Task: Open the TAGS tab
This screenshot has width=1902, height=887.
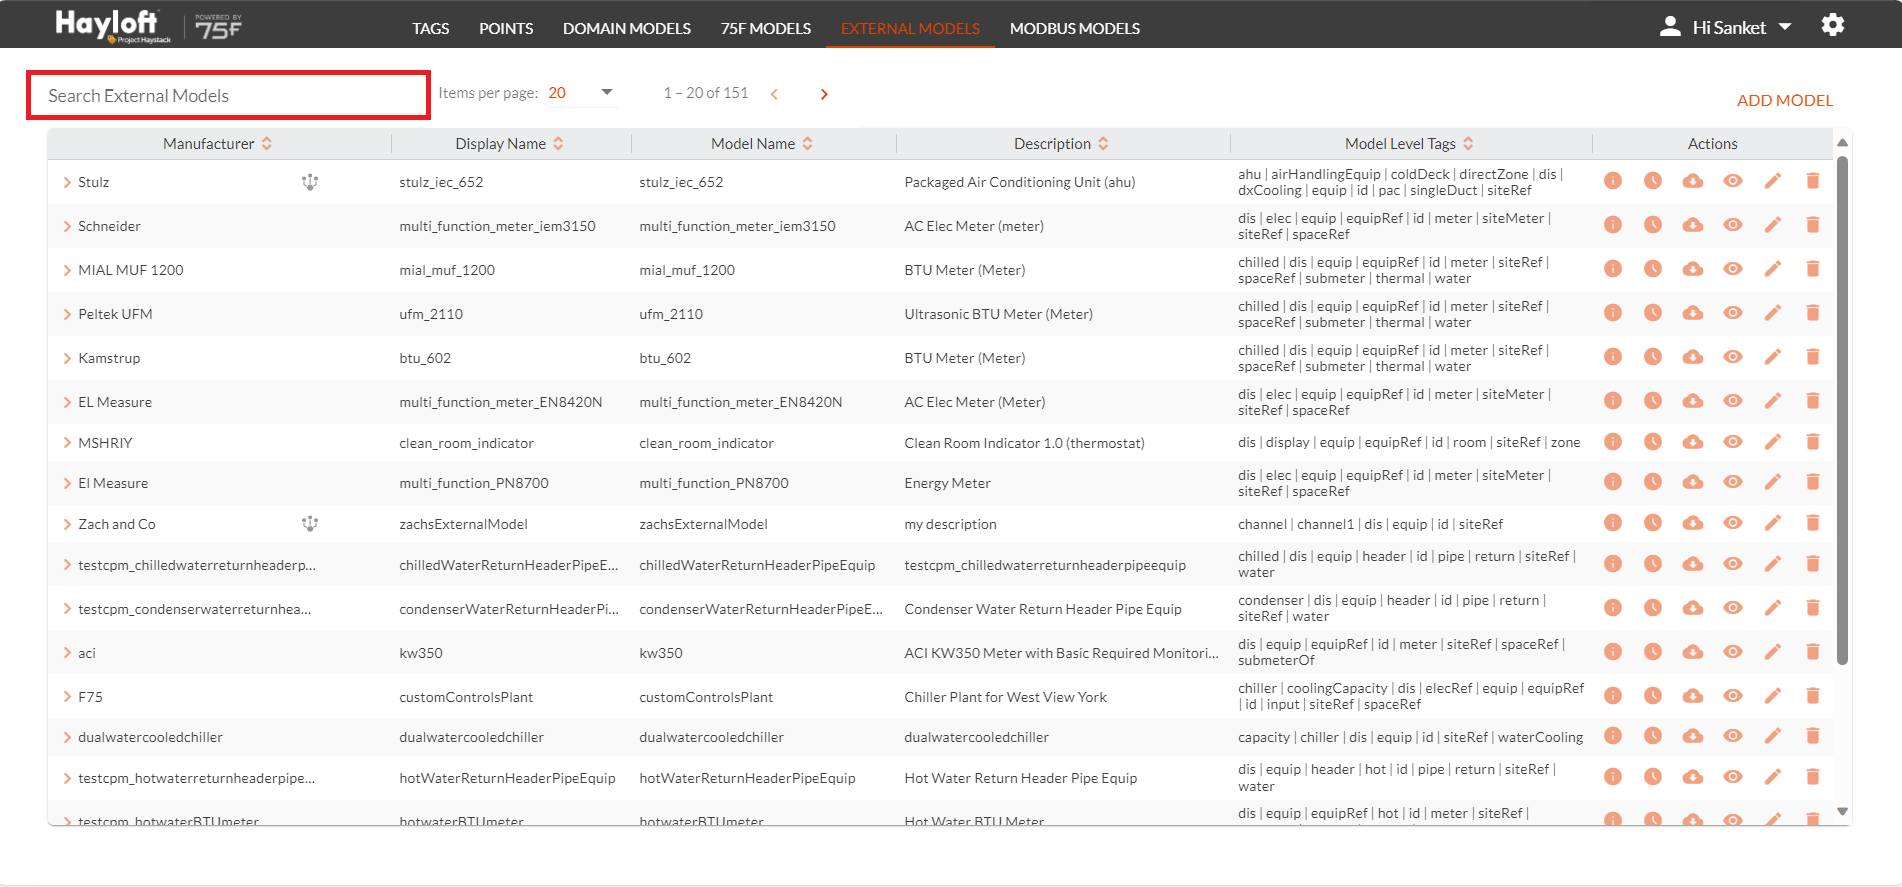Action: coord(431,28)
